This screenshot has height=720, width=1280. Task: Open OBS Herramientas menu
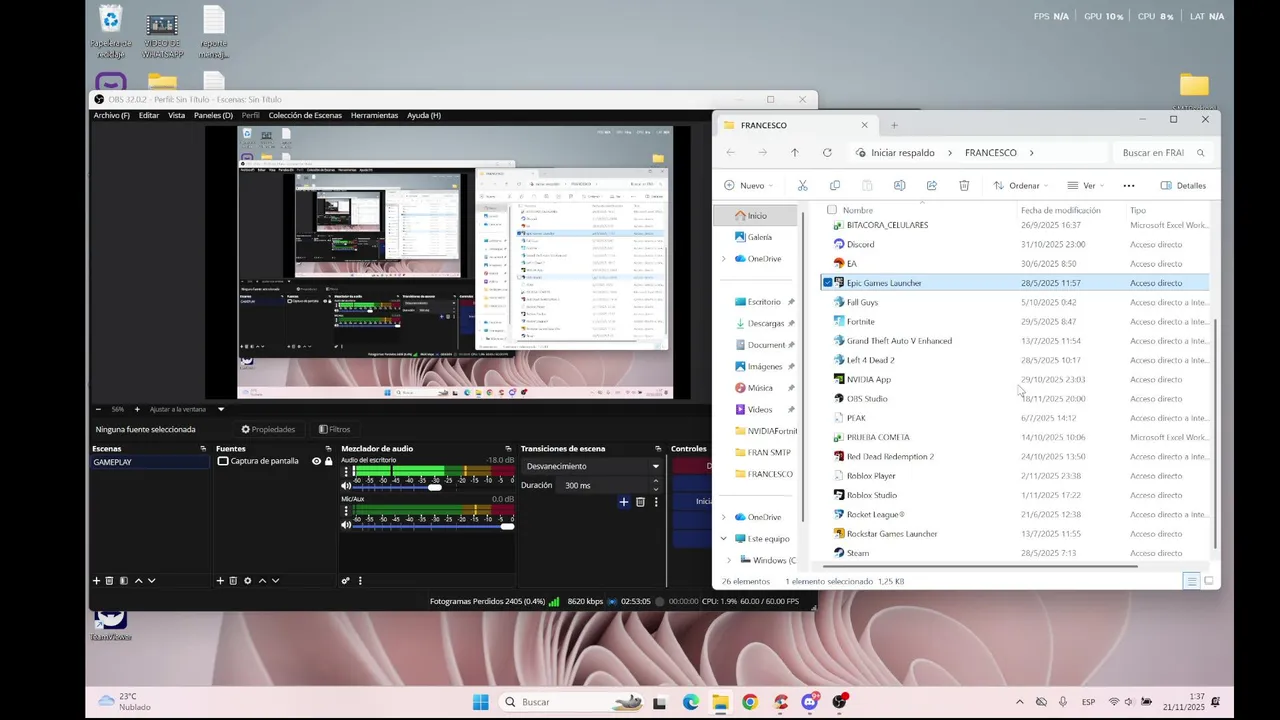tap(374, 115)
